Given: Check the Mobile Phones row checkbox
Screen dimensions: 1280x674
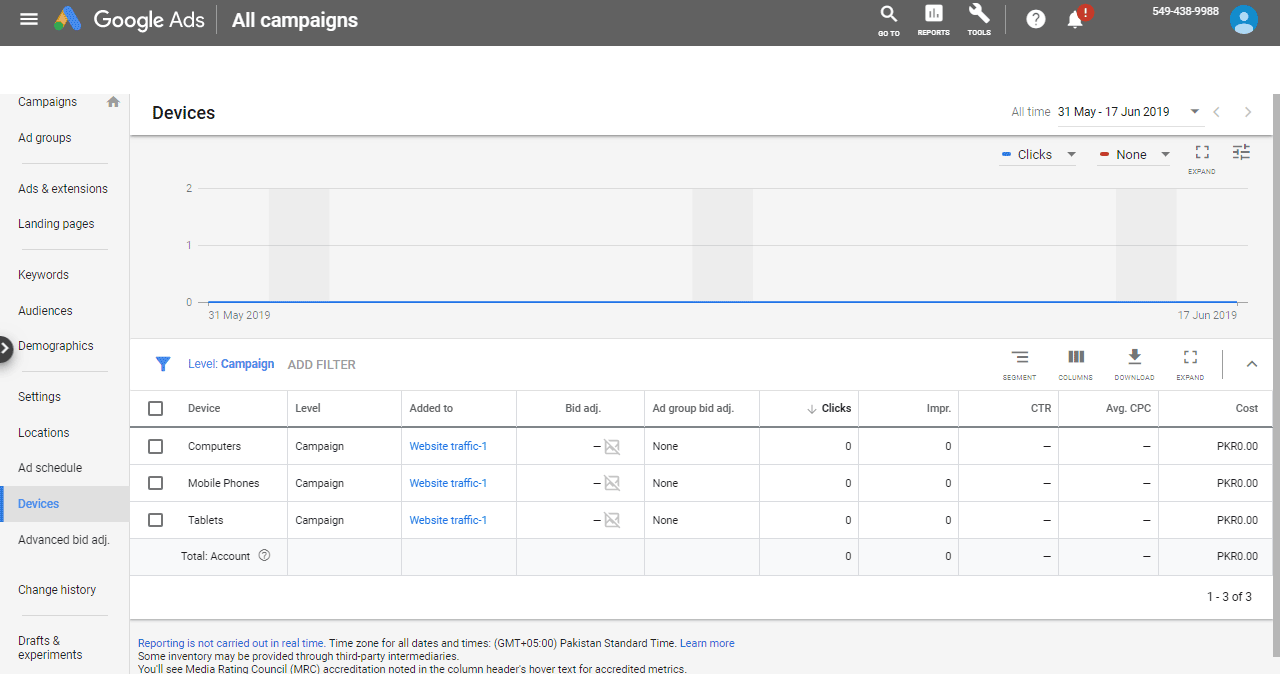Looking at the screenshot, I should pyautogui.click(x=155, y=483).
